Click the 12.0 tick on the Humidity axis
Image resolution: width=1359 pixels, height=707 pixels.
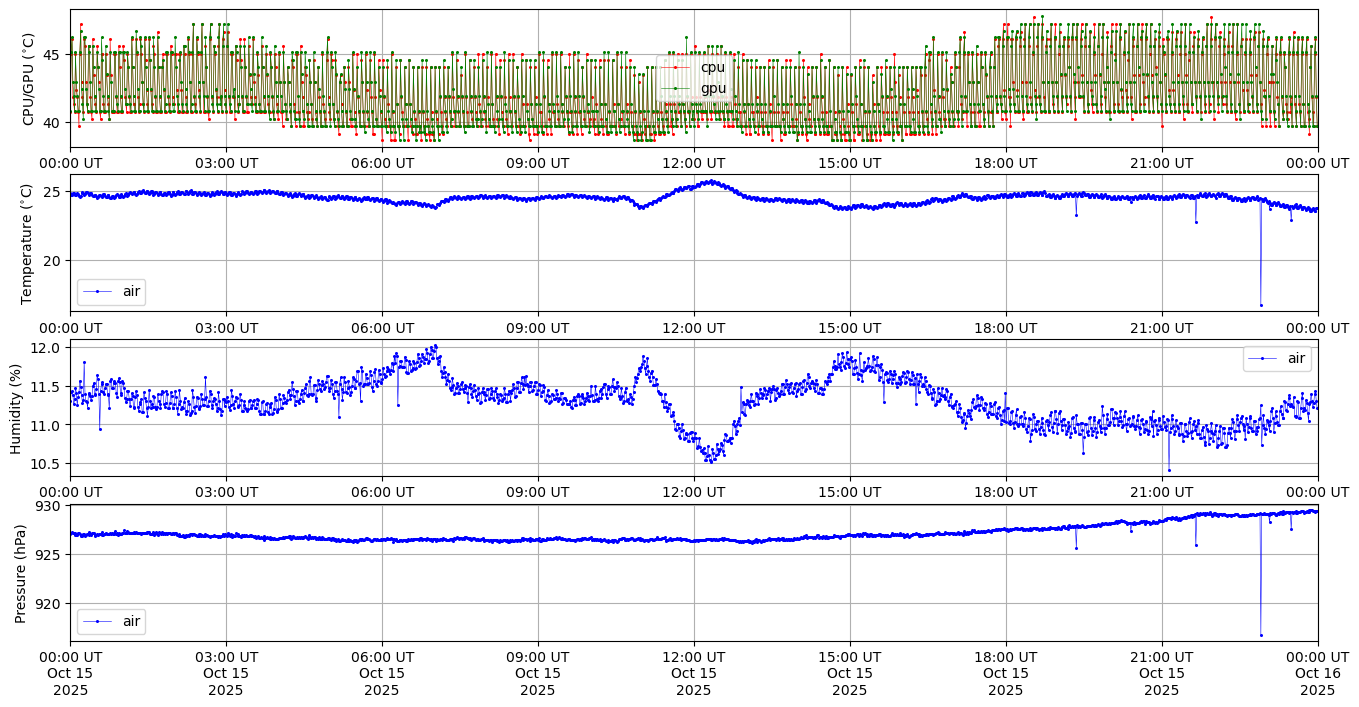tap(47, 348)
